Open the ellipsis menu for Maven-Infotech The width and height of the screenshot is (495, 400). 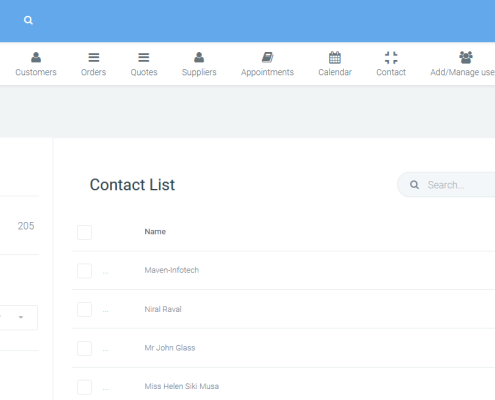(106, 273)
